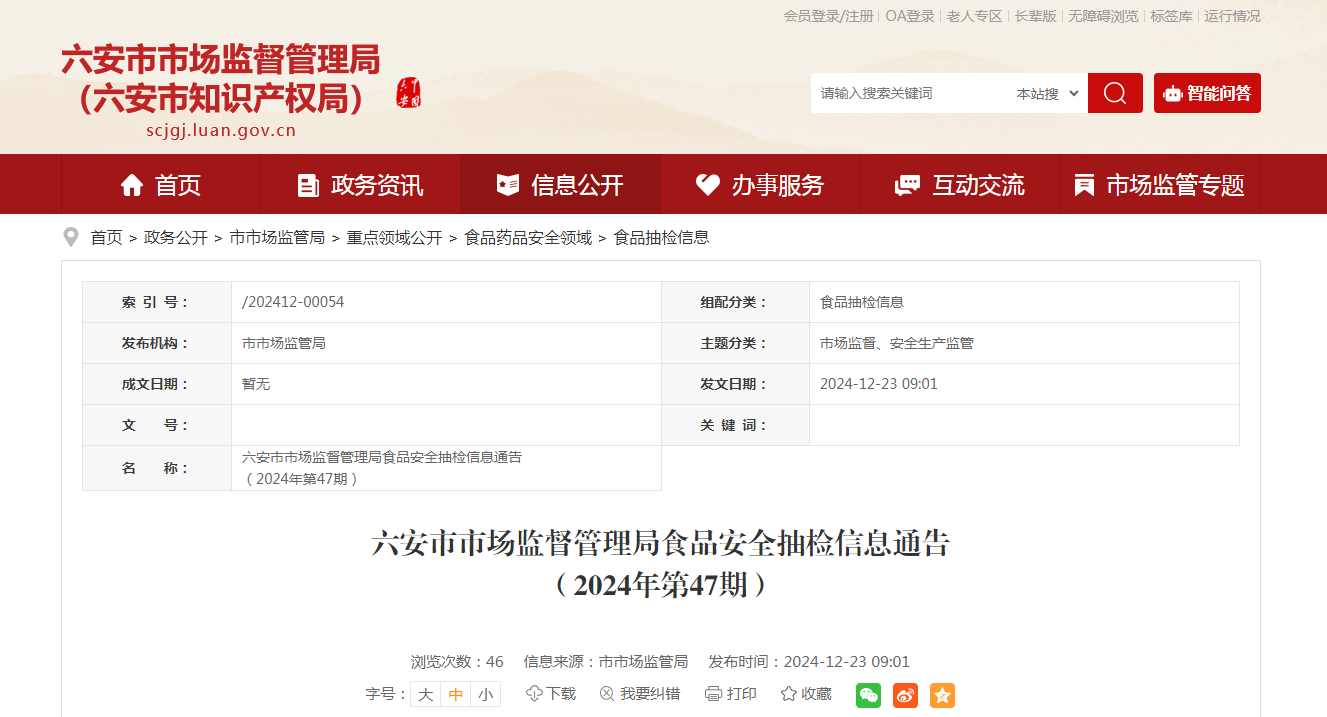The image size is (1327, 717).
Task: Share via the green WeChat icon
Action: 869,695
